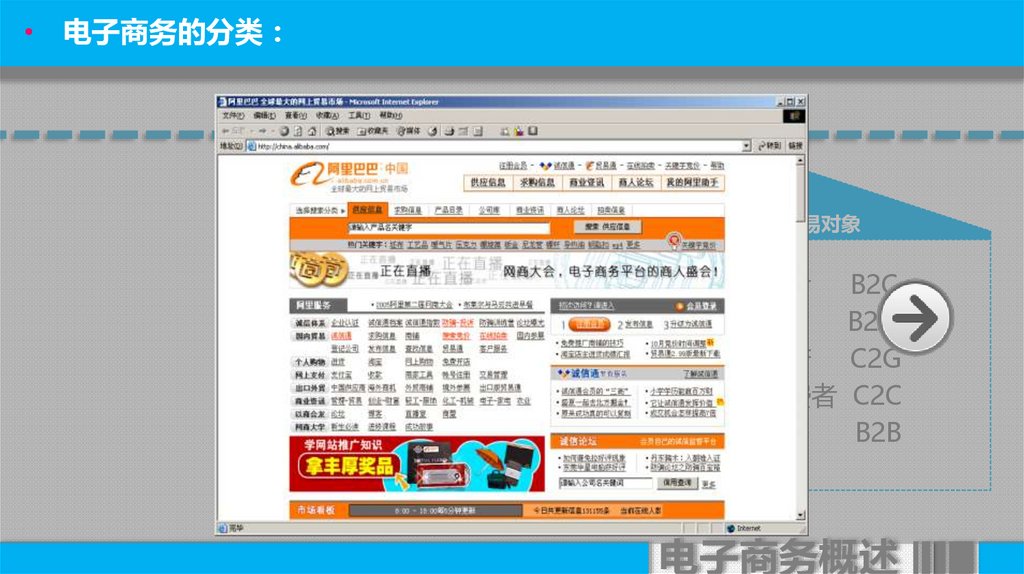The width and height of the screenshot is (1024, 574).
Task: Select the 产品目录 search category tab
Action: (x=448, y=210)
